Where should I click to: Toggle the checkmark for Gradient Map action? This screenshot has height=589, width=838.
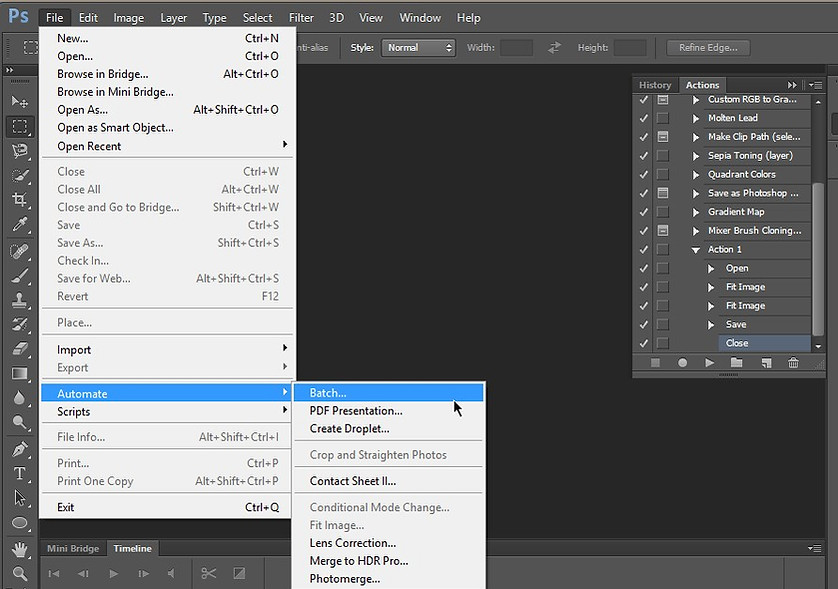(644, 212)
